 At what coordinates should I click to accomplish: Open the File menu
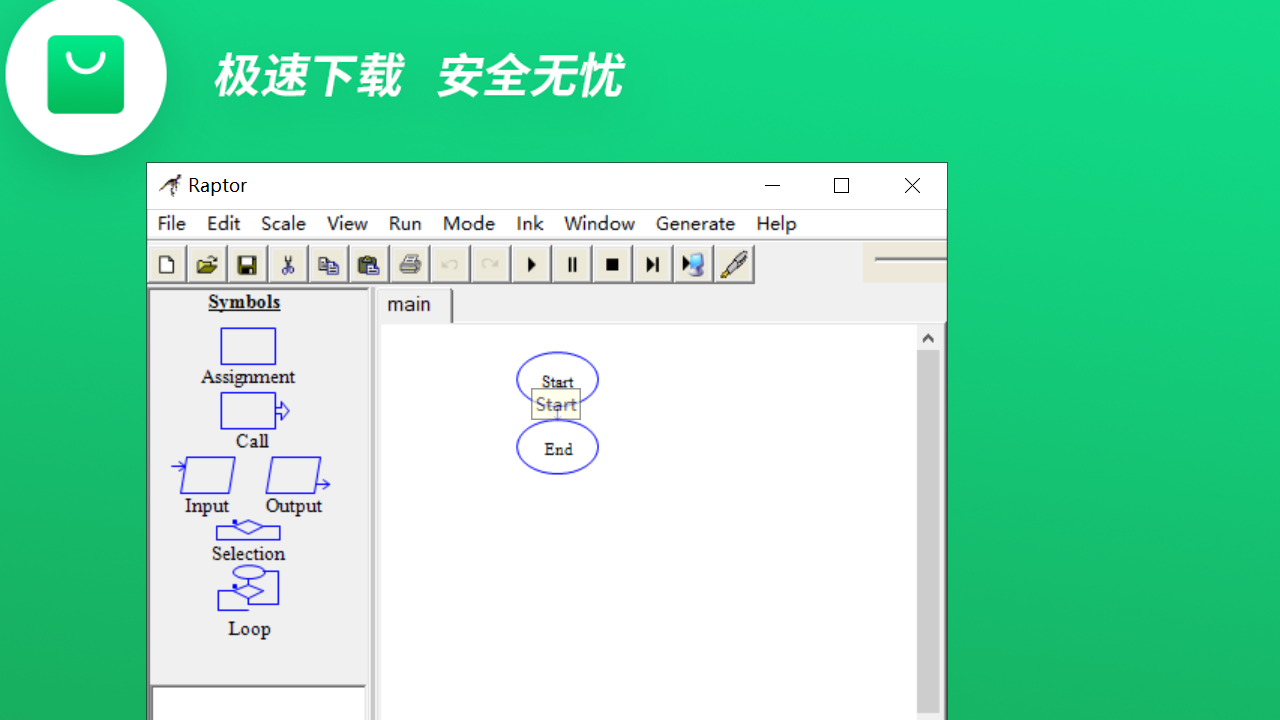tap(170, 223)
